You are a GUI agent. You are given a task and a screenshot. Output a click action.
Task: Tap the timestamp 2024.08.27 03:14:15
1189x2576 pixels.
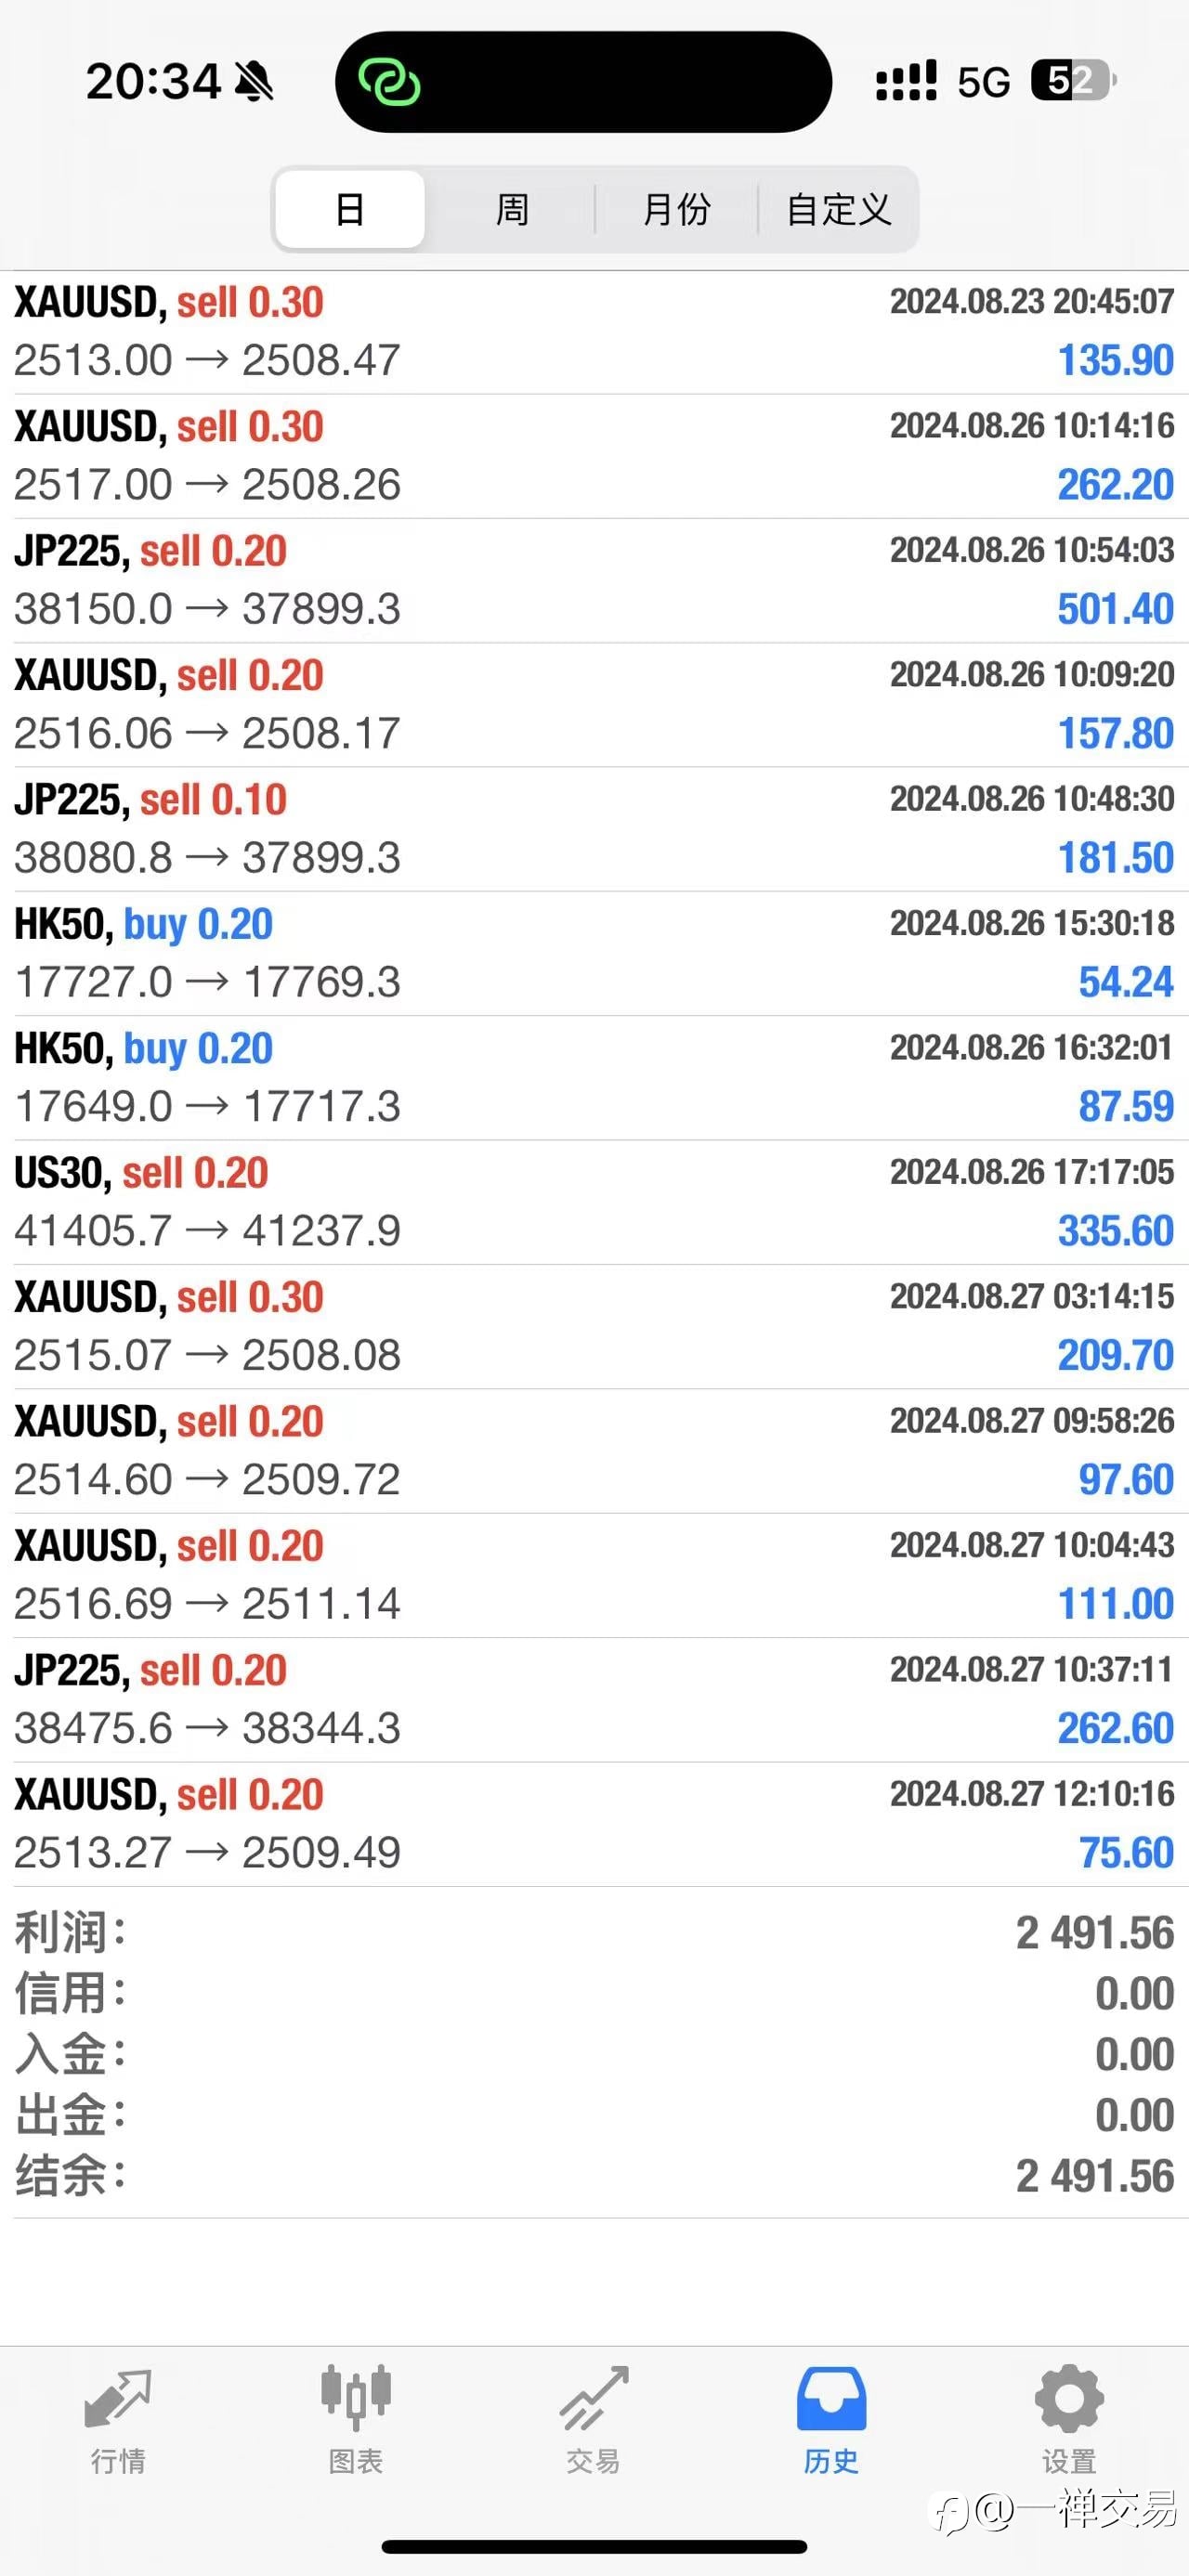pyautogui.click(x=1032, y=1296)
